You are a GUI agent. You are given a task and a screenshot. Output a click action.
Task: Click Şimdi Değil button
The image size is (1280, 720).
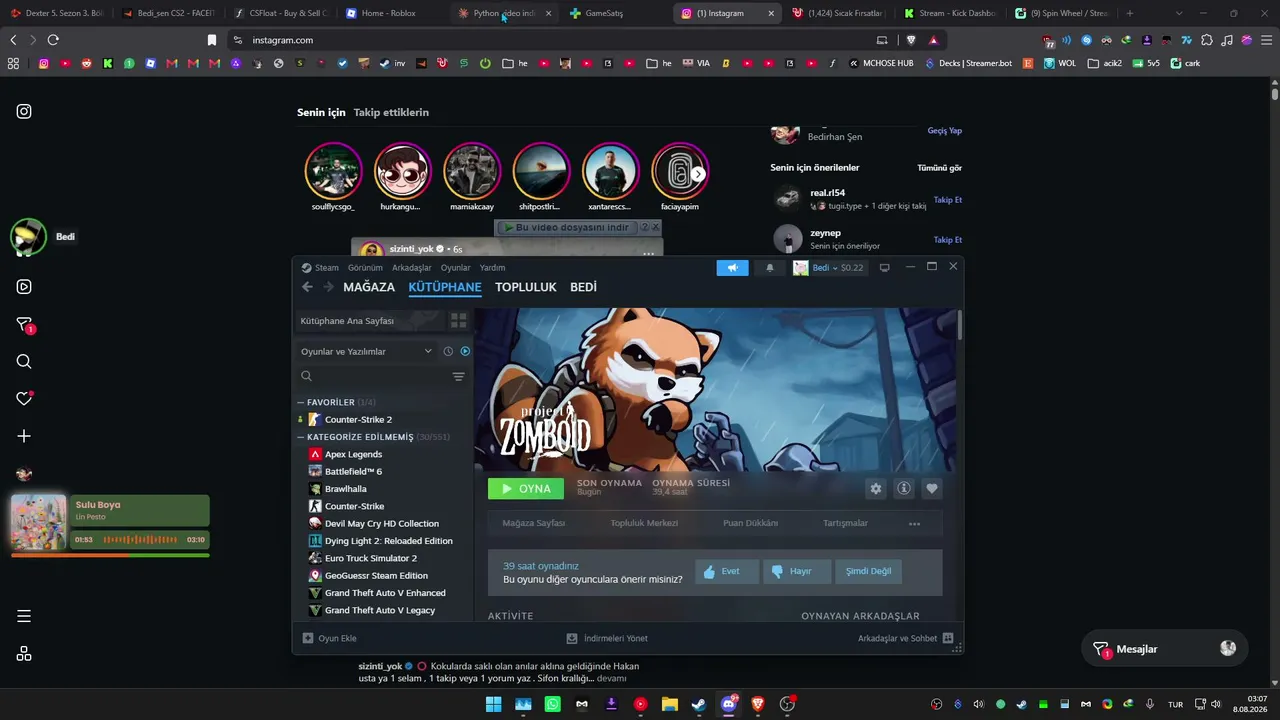click(x=868, y=571)
